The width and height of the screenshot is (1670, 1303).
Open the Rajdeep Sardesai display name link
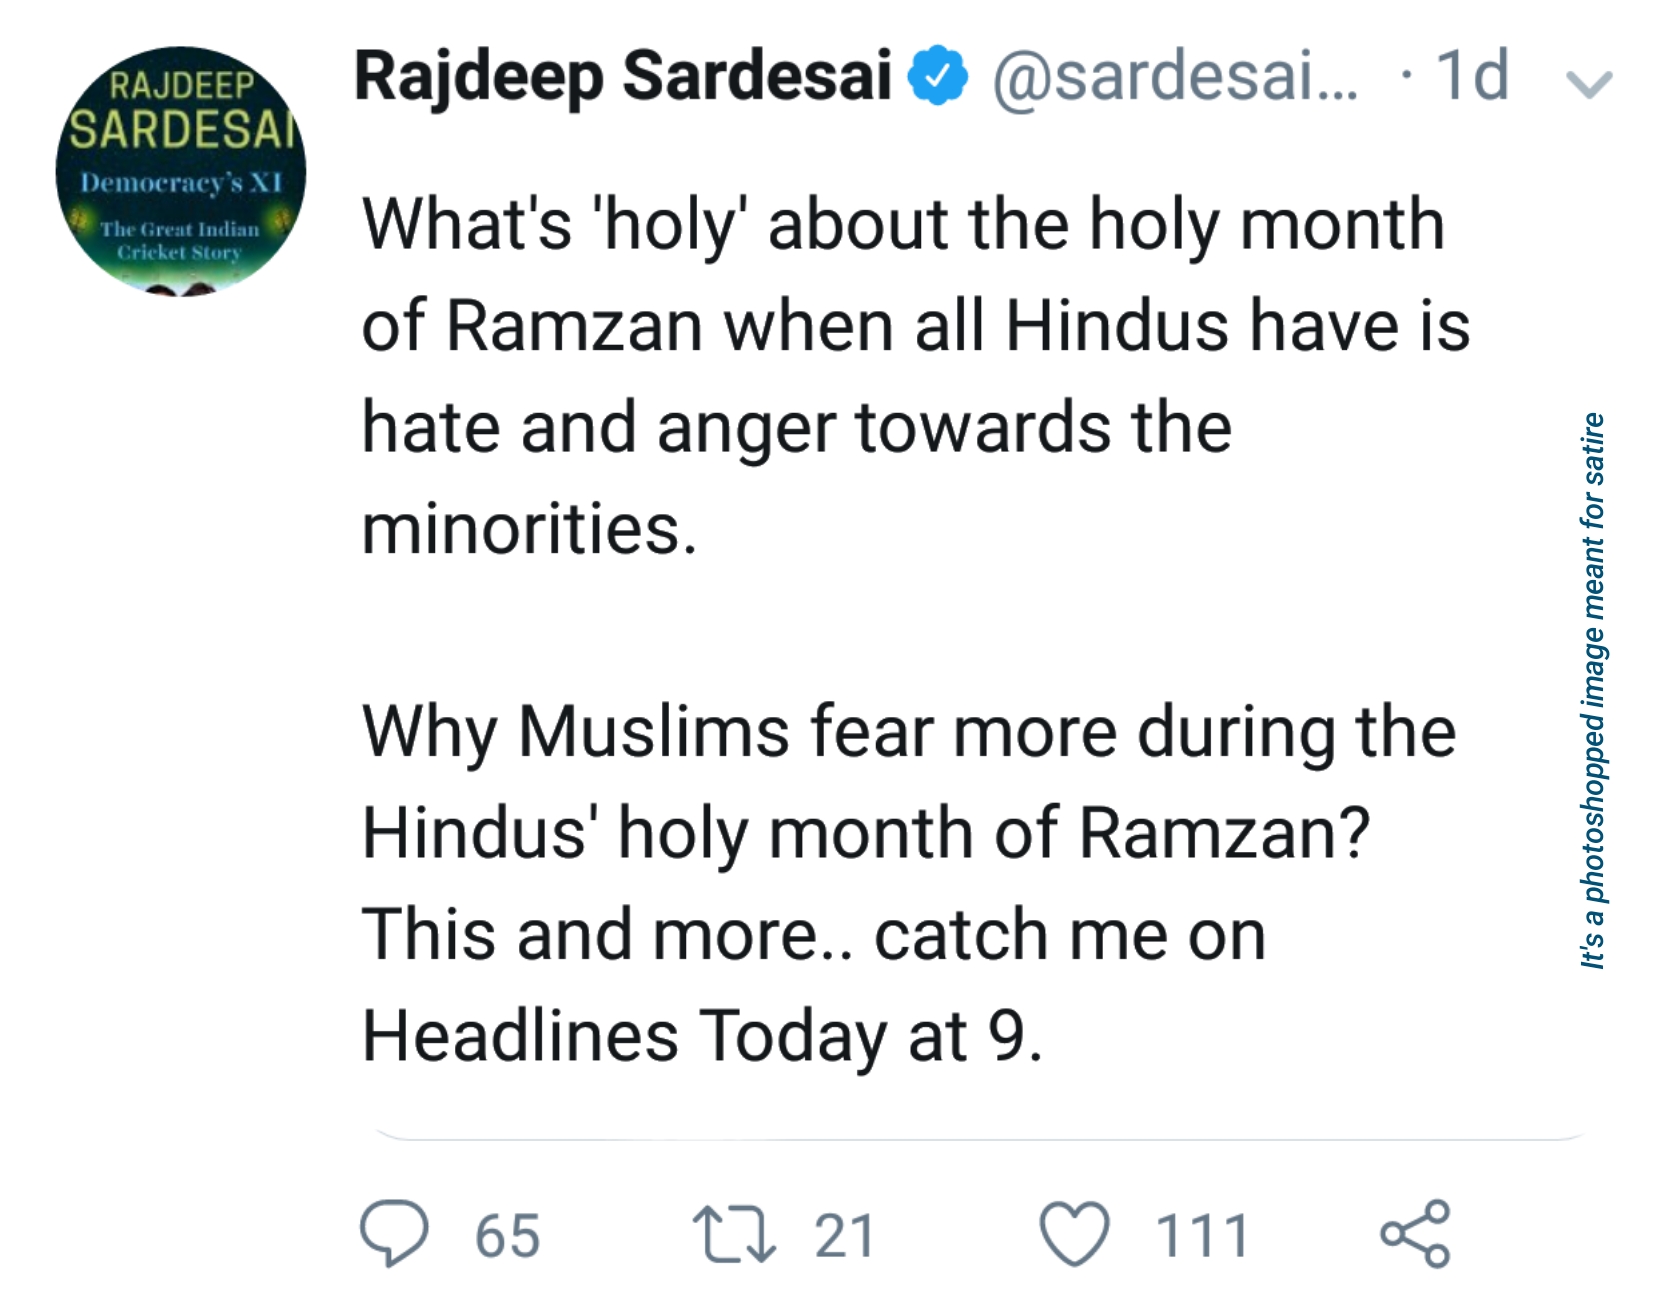point(622,77)
